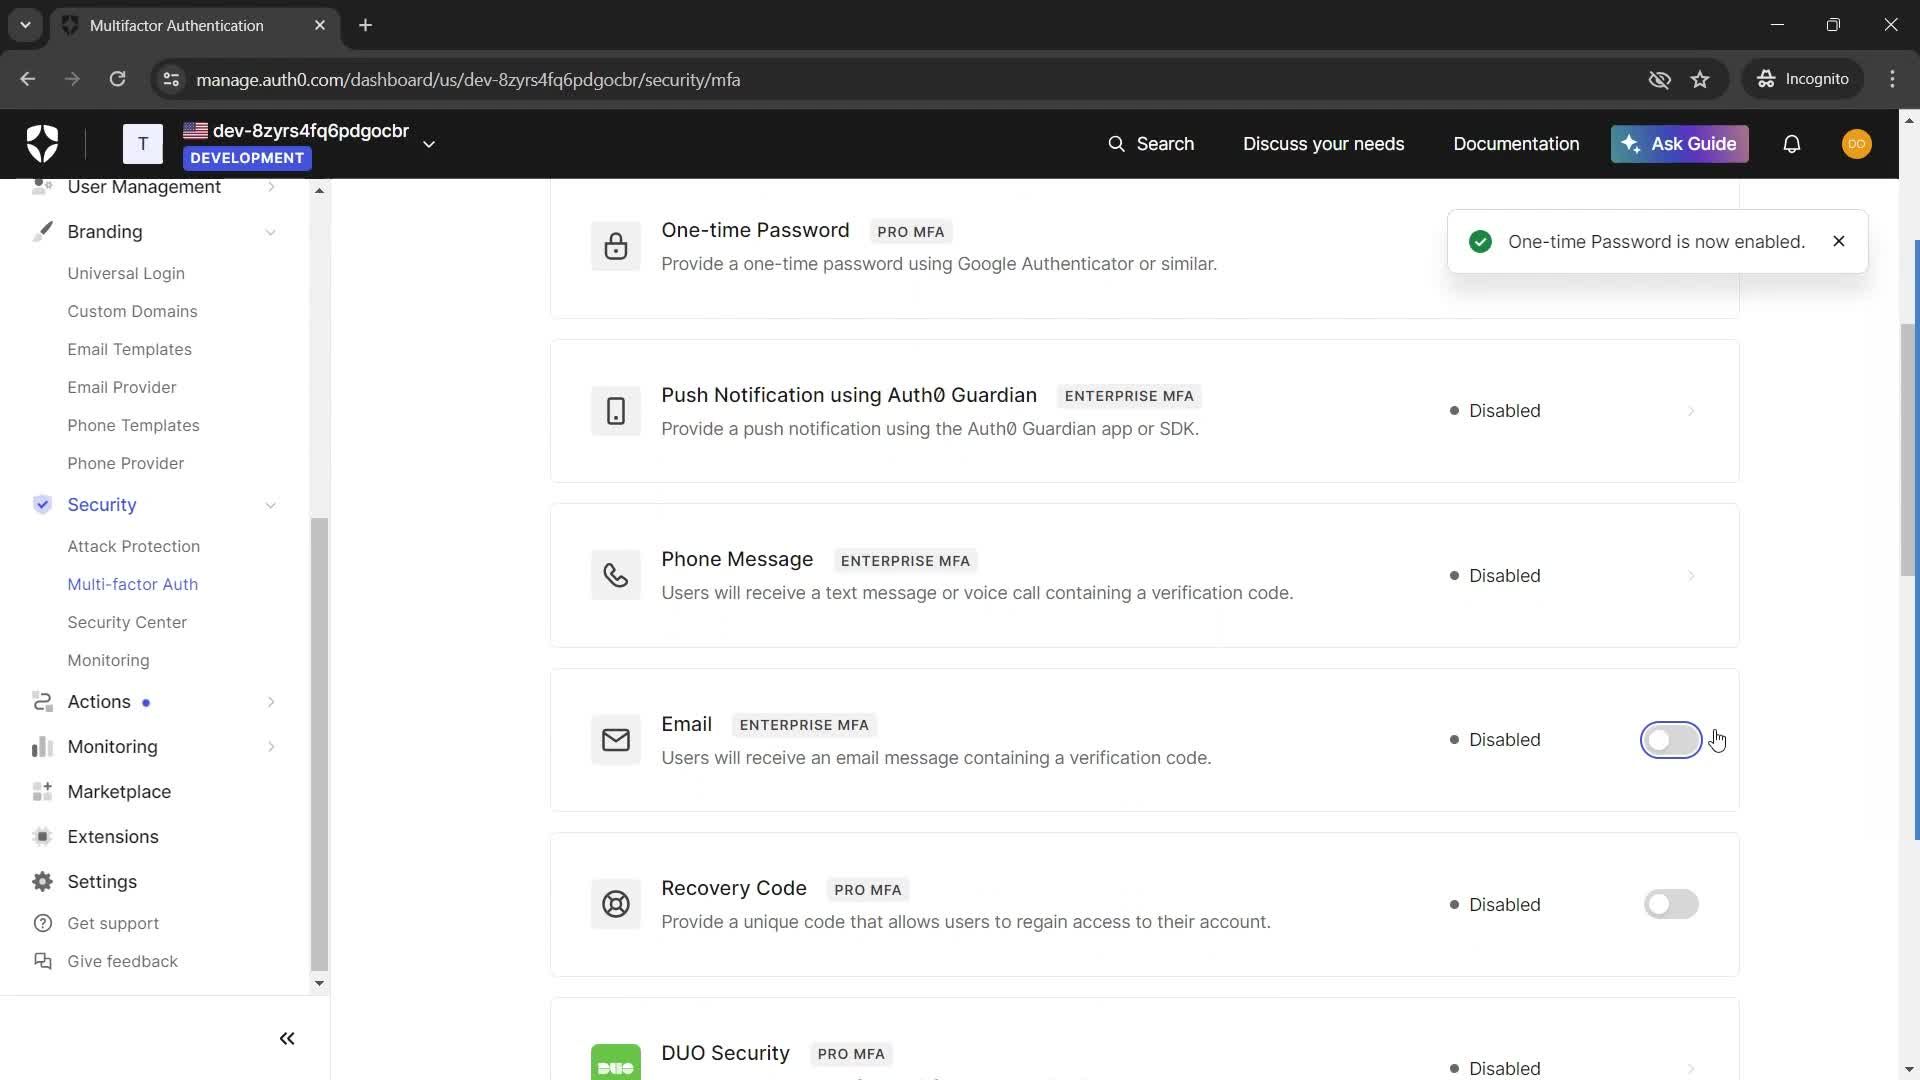Open Monitoring under Security section
This screenshot has width=1920, height=1080.
coord(108,660)
